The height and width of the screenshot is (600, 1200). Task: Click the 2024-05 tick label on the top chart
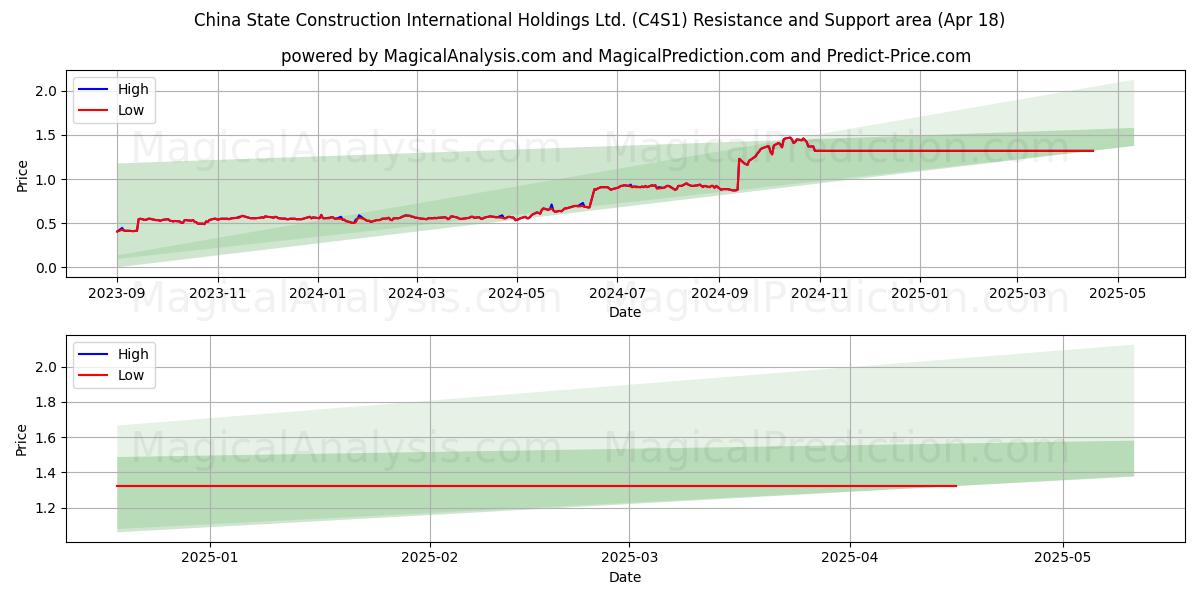coord(517,295)
